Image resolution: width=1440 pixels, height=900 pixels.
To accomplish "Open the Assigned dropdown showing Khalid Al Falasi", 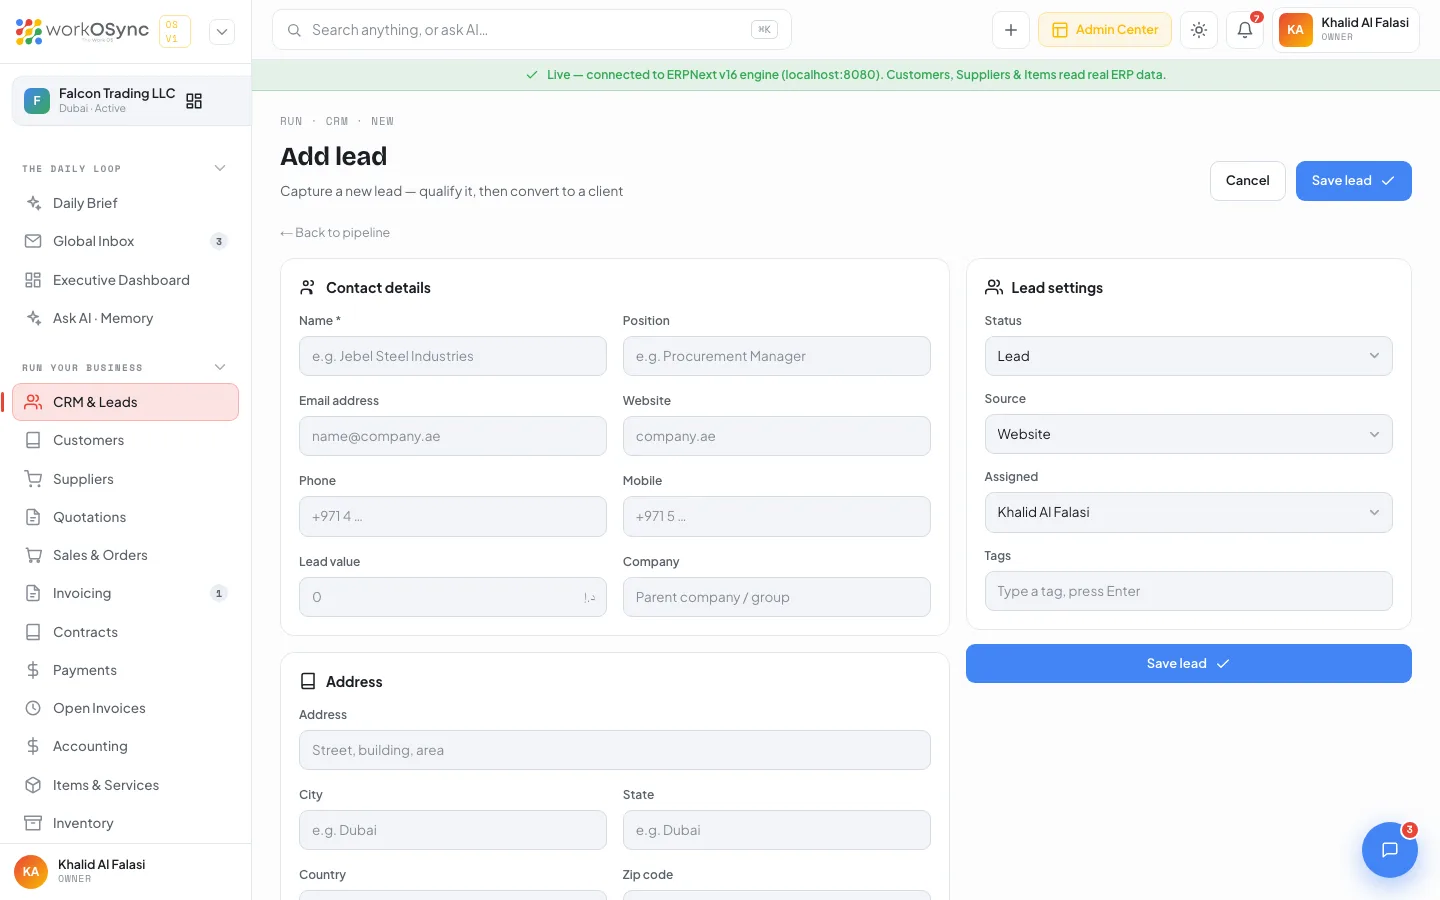I will pos(1188,512).
